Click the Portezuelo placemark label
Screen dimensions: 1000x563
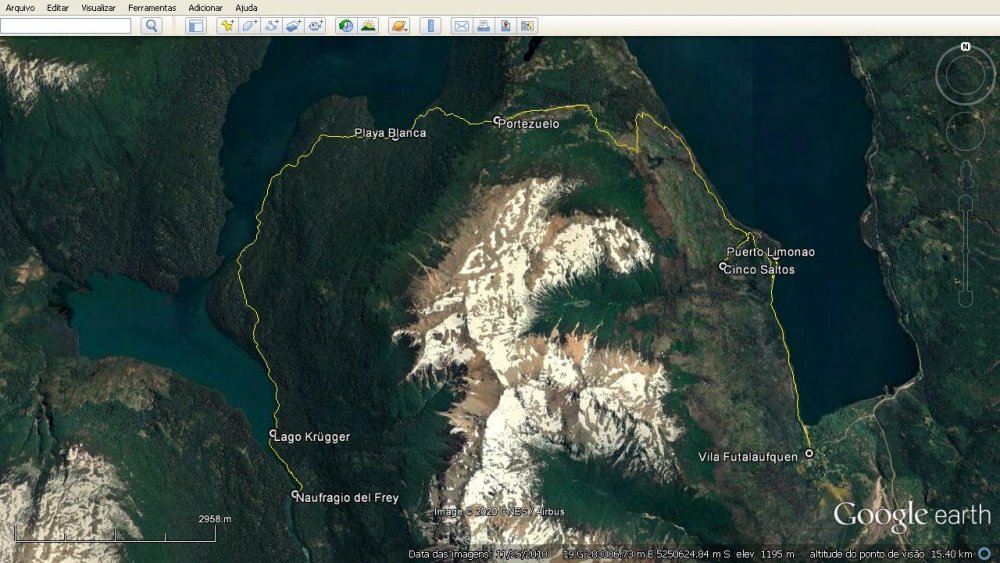point(531,124)
